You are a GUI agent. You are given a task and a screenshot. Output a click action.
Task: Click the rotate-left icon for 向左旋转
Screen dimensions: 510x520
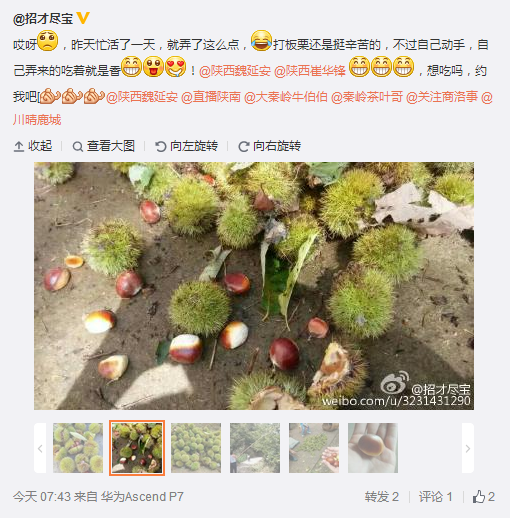pos(161,146)
